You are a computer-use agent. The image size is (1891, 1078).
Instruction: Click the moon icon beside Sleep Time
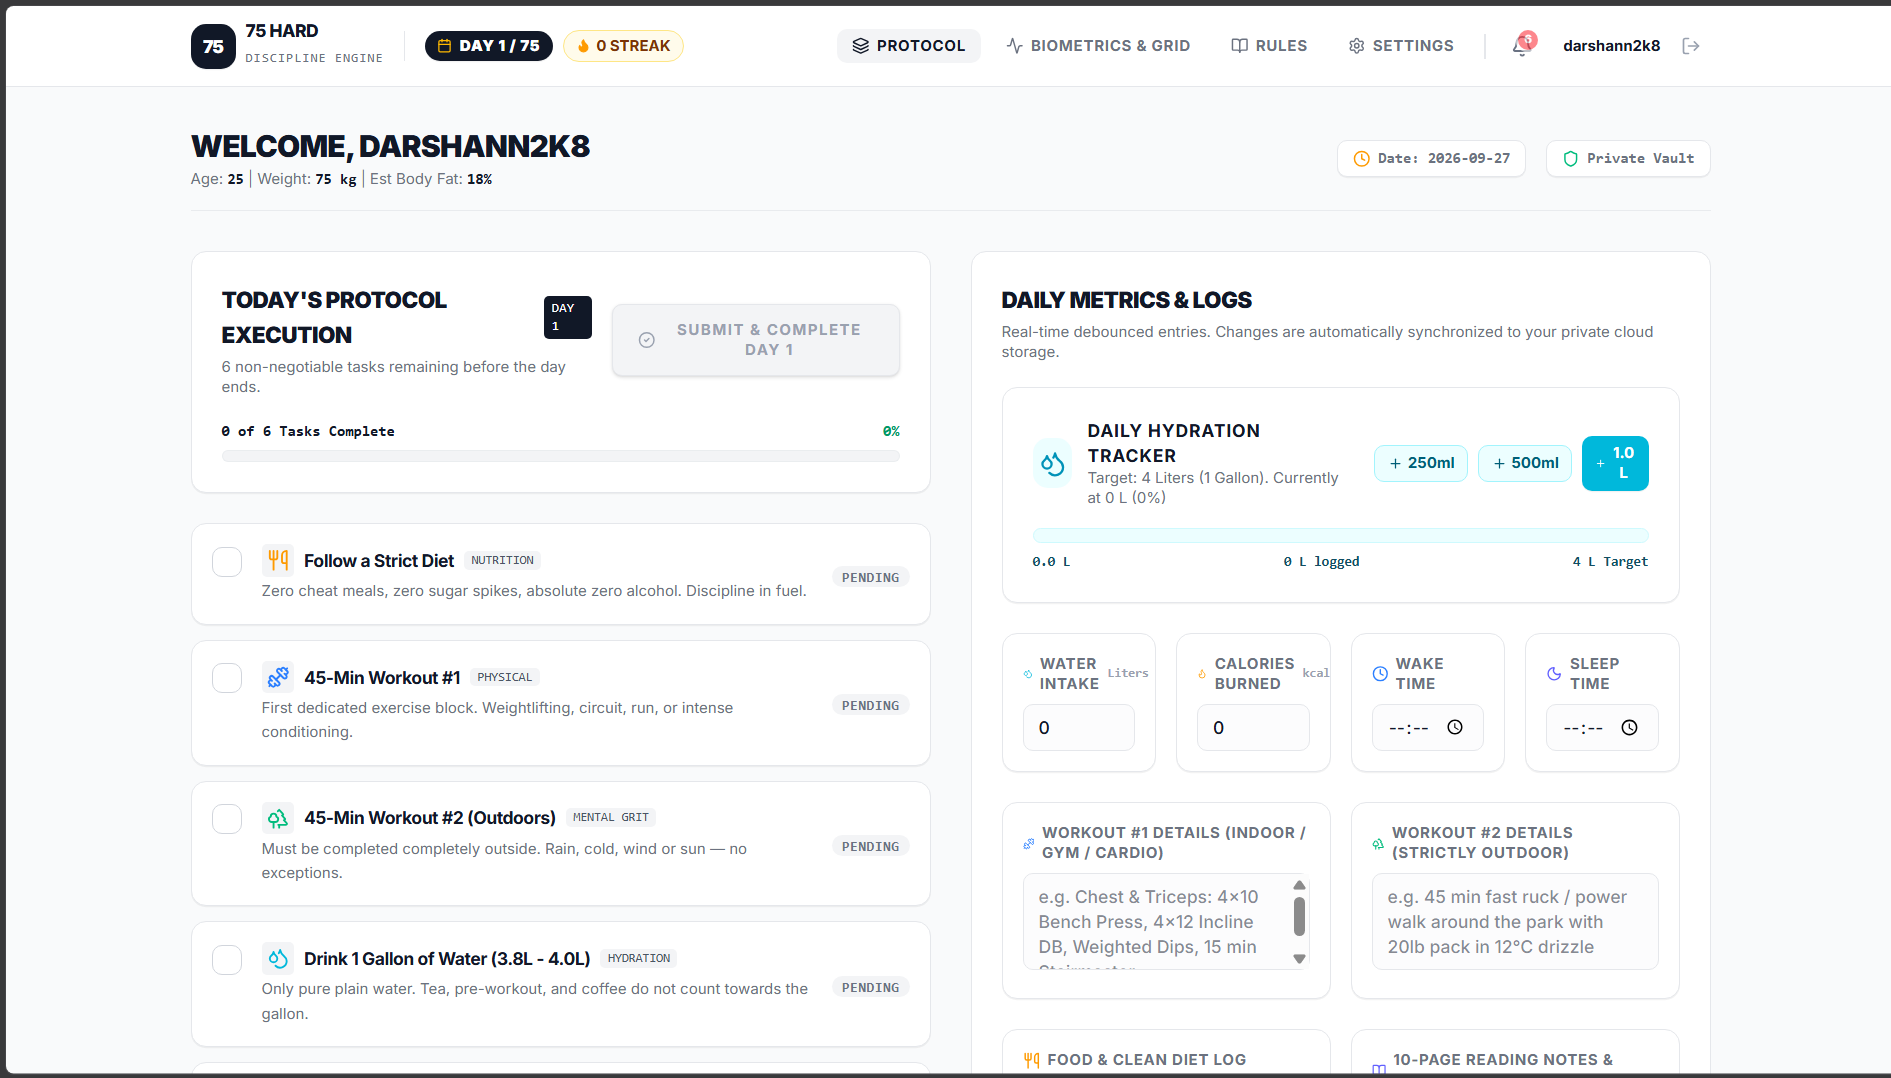coord(1554,674)
